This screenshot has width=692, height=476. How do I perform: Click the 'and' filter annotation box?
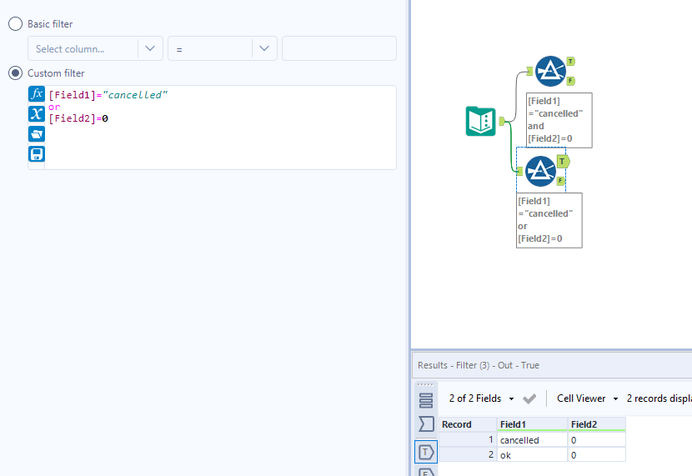click(559, 120)
